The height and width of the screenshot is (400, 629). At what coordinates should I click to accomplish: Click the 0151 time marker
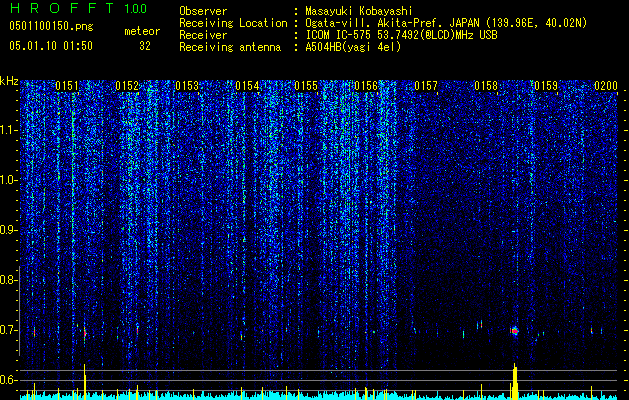[x=67, y=86]
